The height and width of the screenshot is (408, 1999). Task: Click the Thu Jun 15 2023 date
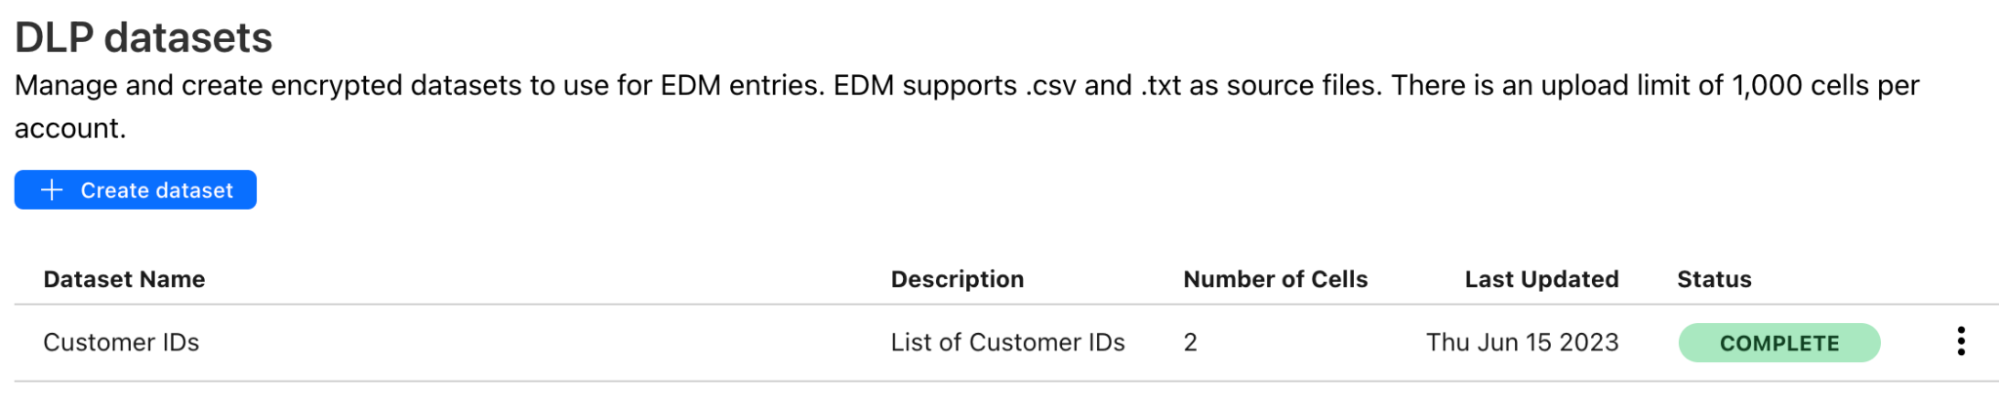(x=1521, y=342)
